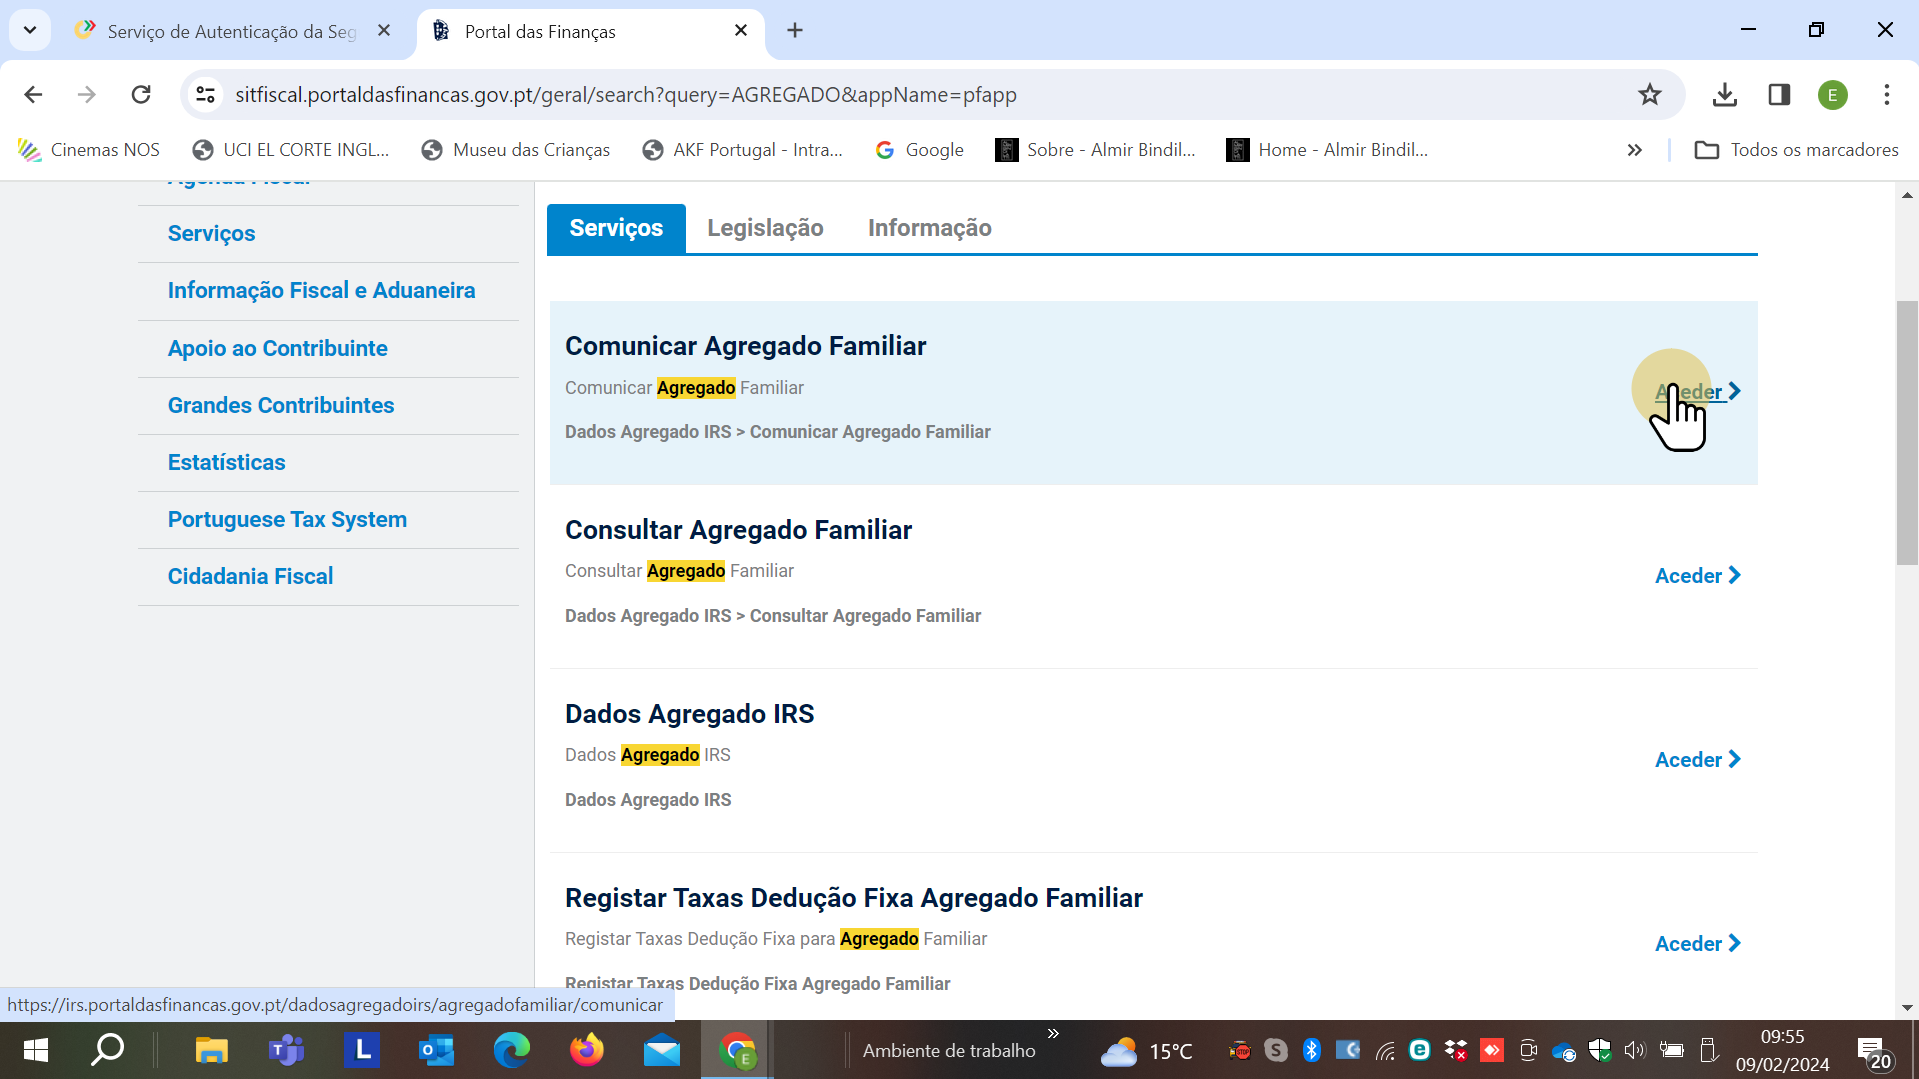1919x1079 pixels.
Task: Click Aceder for Dados Agregado IRS
Action: [x=1697, y=760]
